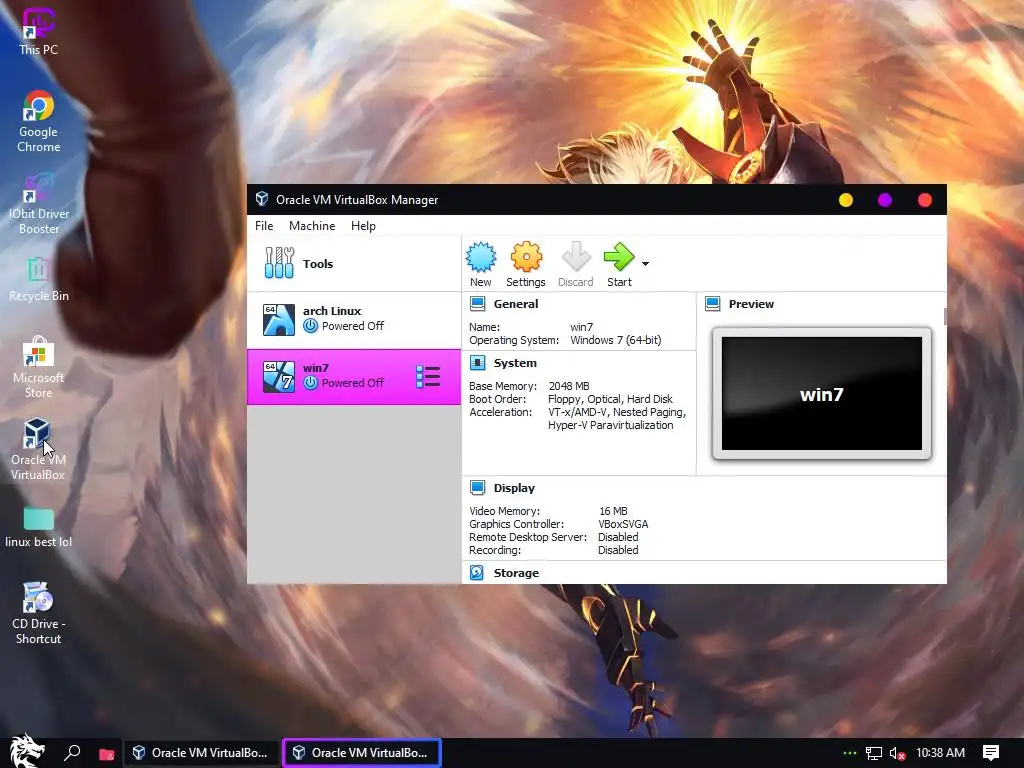This screenshot has height=768, width=1024.
Task: Open the General section heading
Action: pyautogui.click(x=516, y=304)
